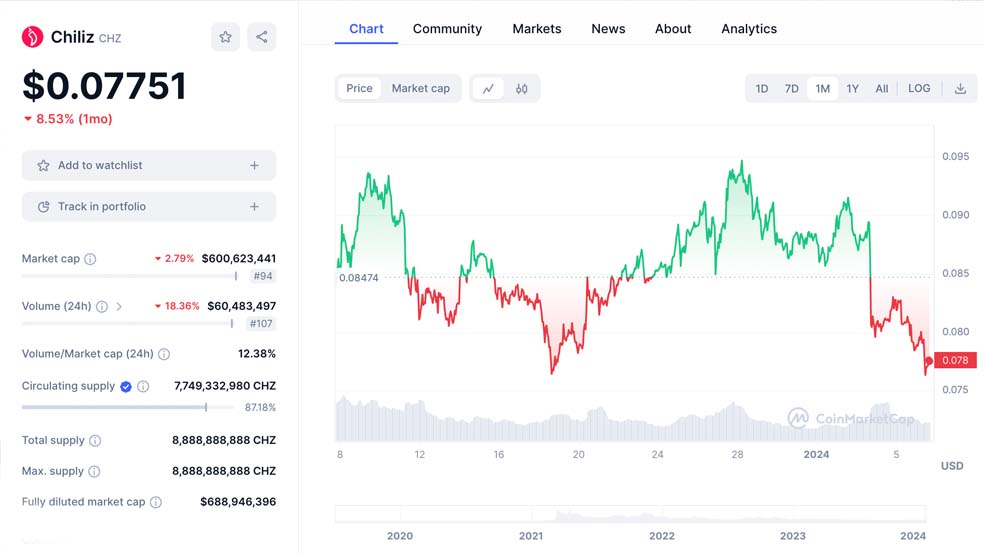Click the info icon beside Max. supply
Screen dimensions: 984x554
coord(94,471)
